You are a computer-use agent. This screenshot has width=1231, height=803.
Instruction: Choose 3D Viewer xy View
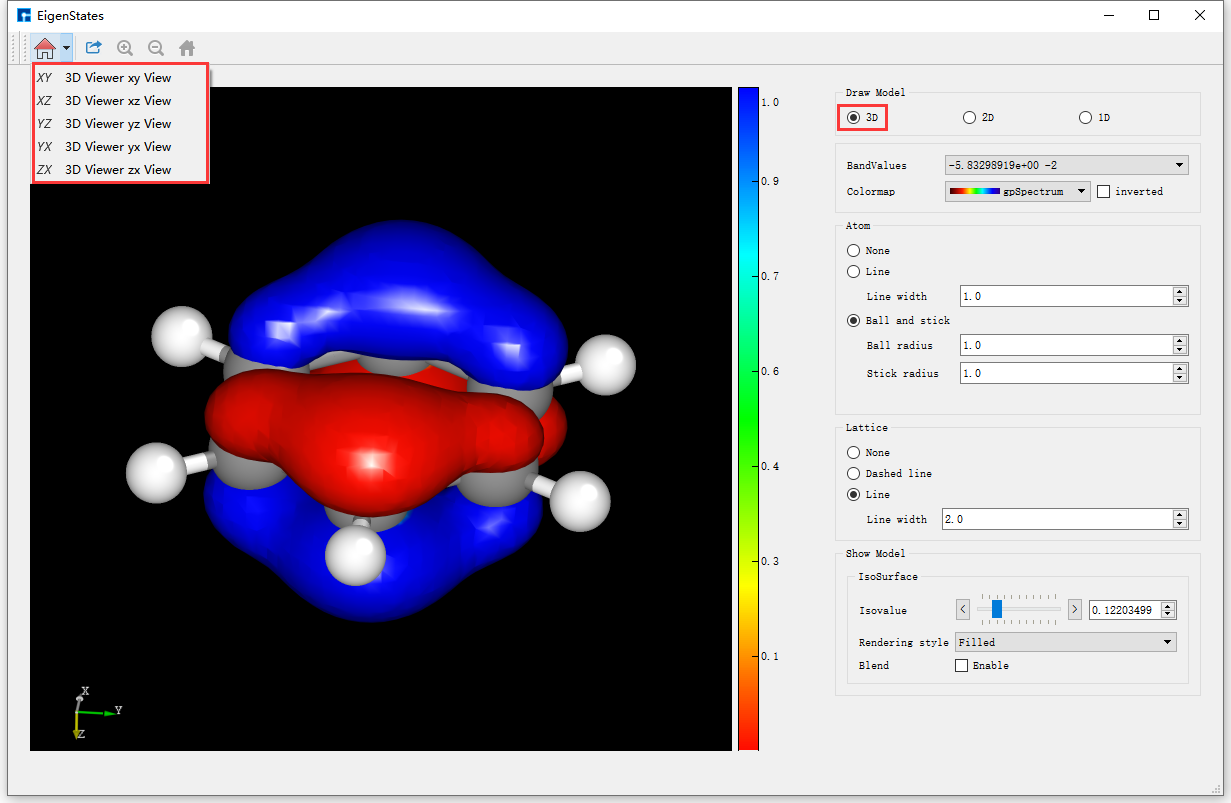tap(118, 77)
